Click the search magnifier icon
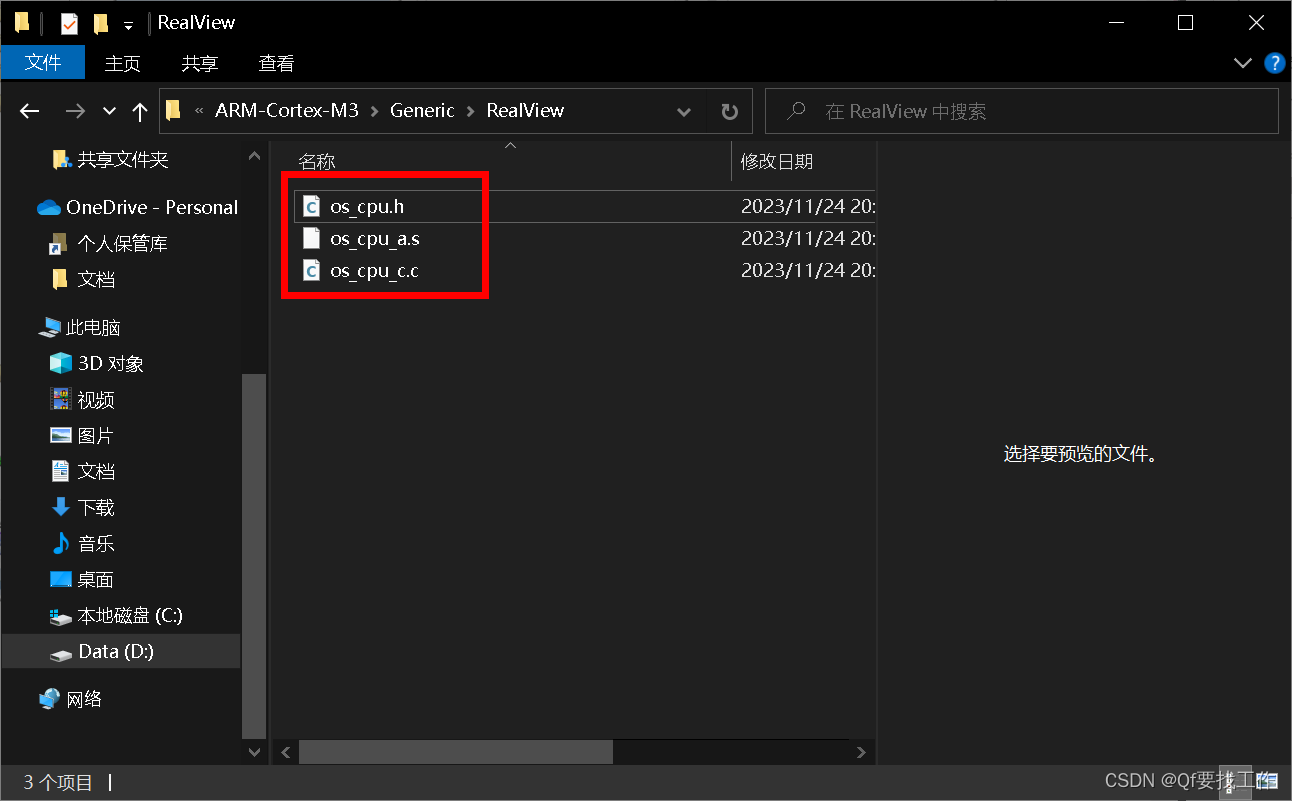Viewport: 1292px width, 801px height. tap(797, 111)
